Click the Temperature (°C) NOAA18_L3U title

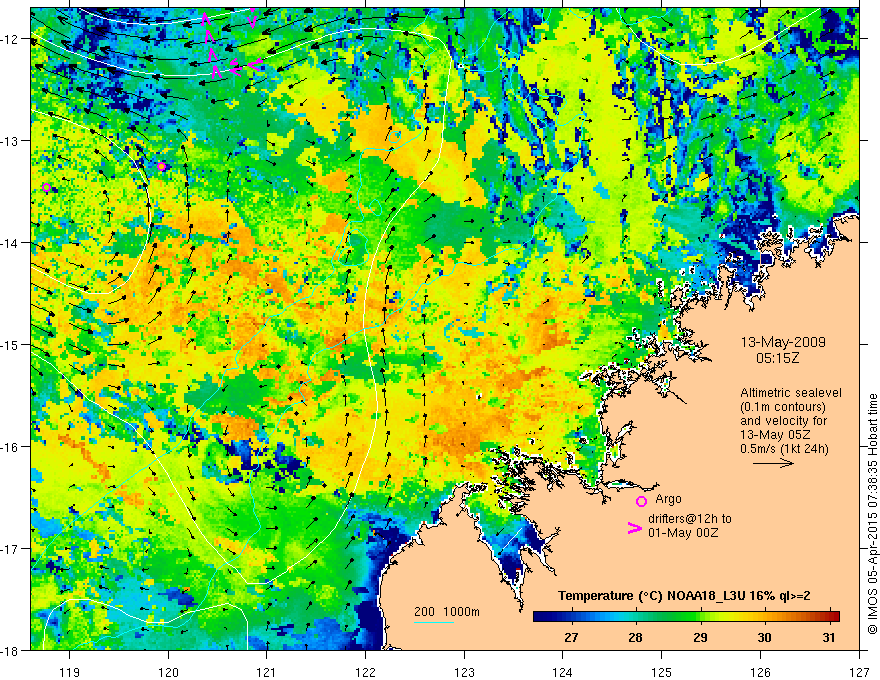pyautogui.click(x=684, y=596)
